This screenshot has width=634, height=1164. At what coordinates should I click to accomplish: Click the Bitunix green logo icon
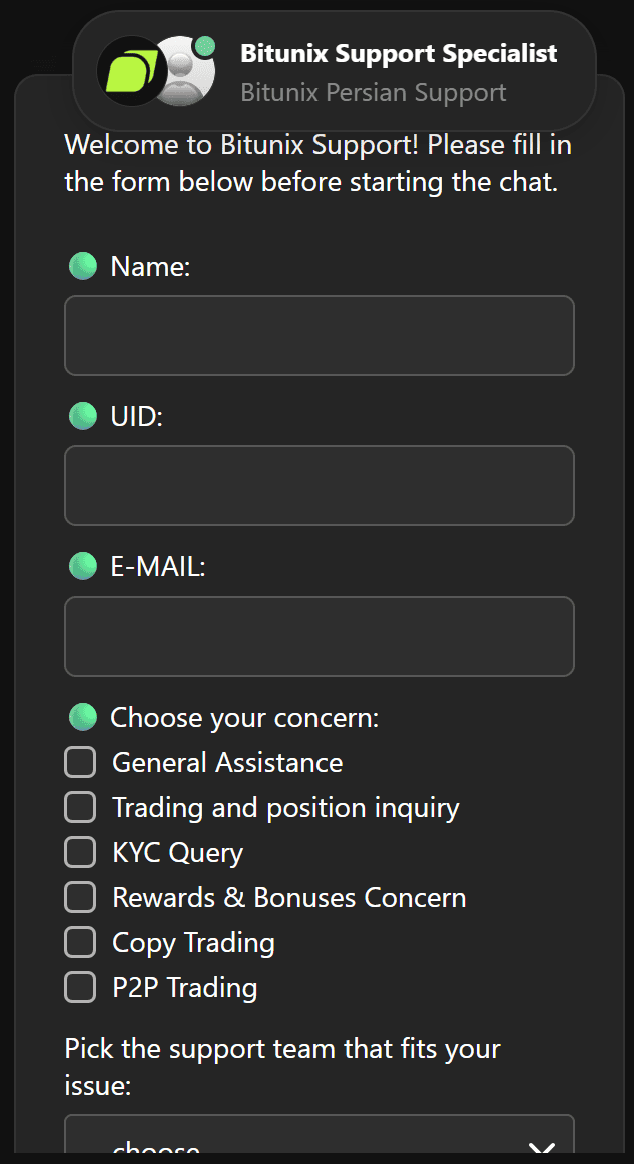tap(131, 70)
